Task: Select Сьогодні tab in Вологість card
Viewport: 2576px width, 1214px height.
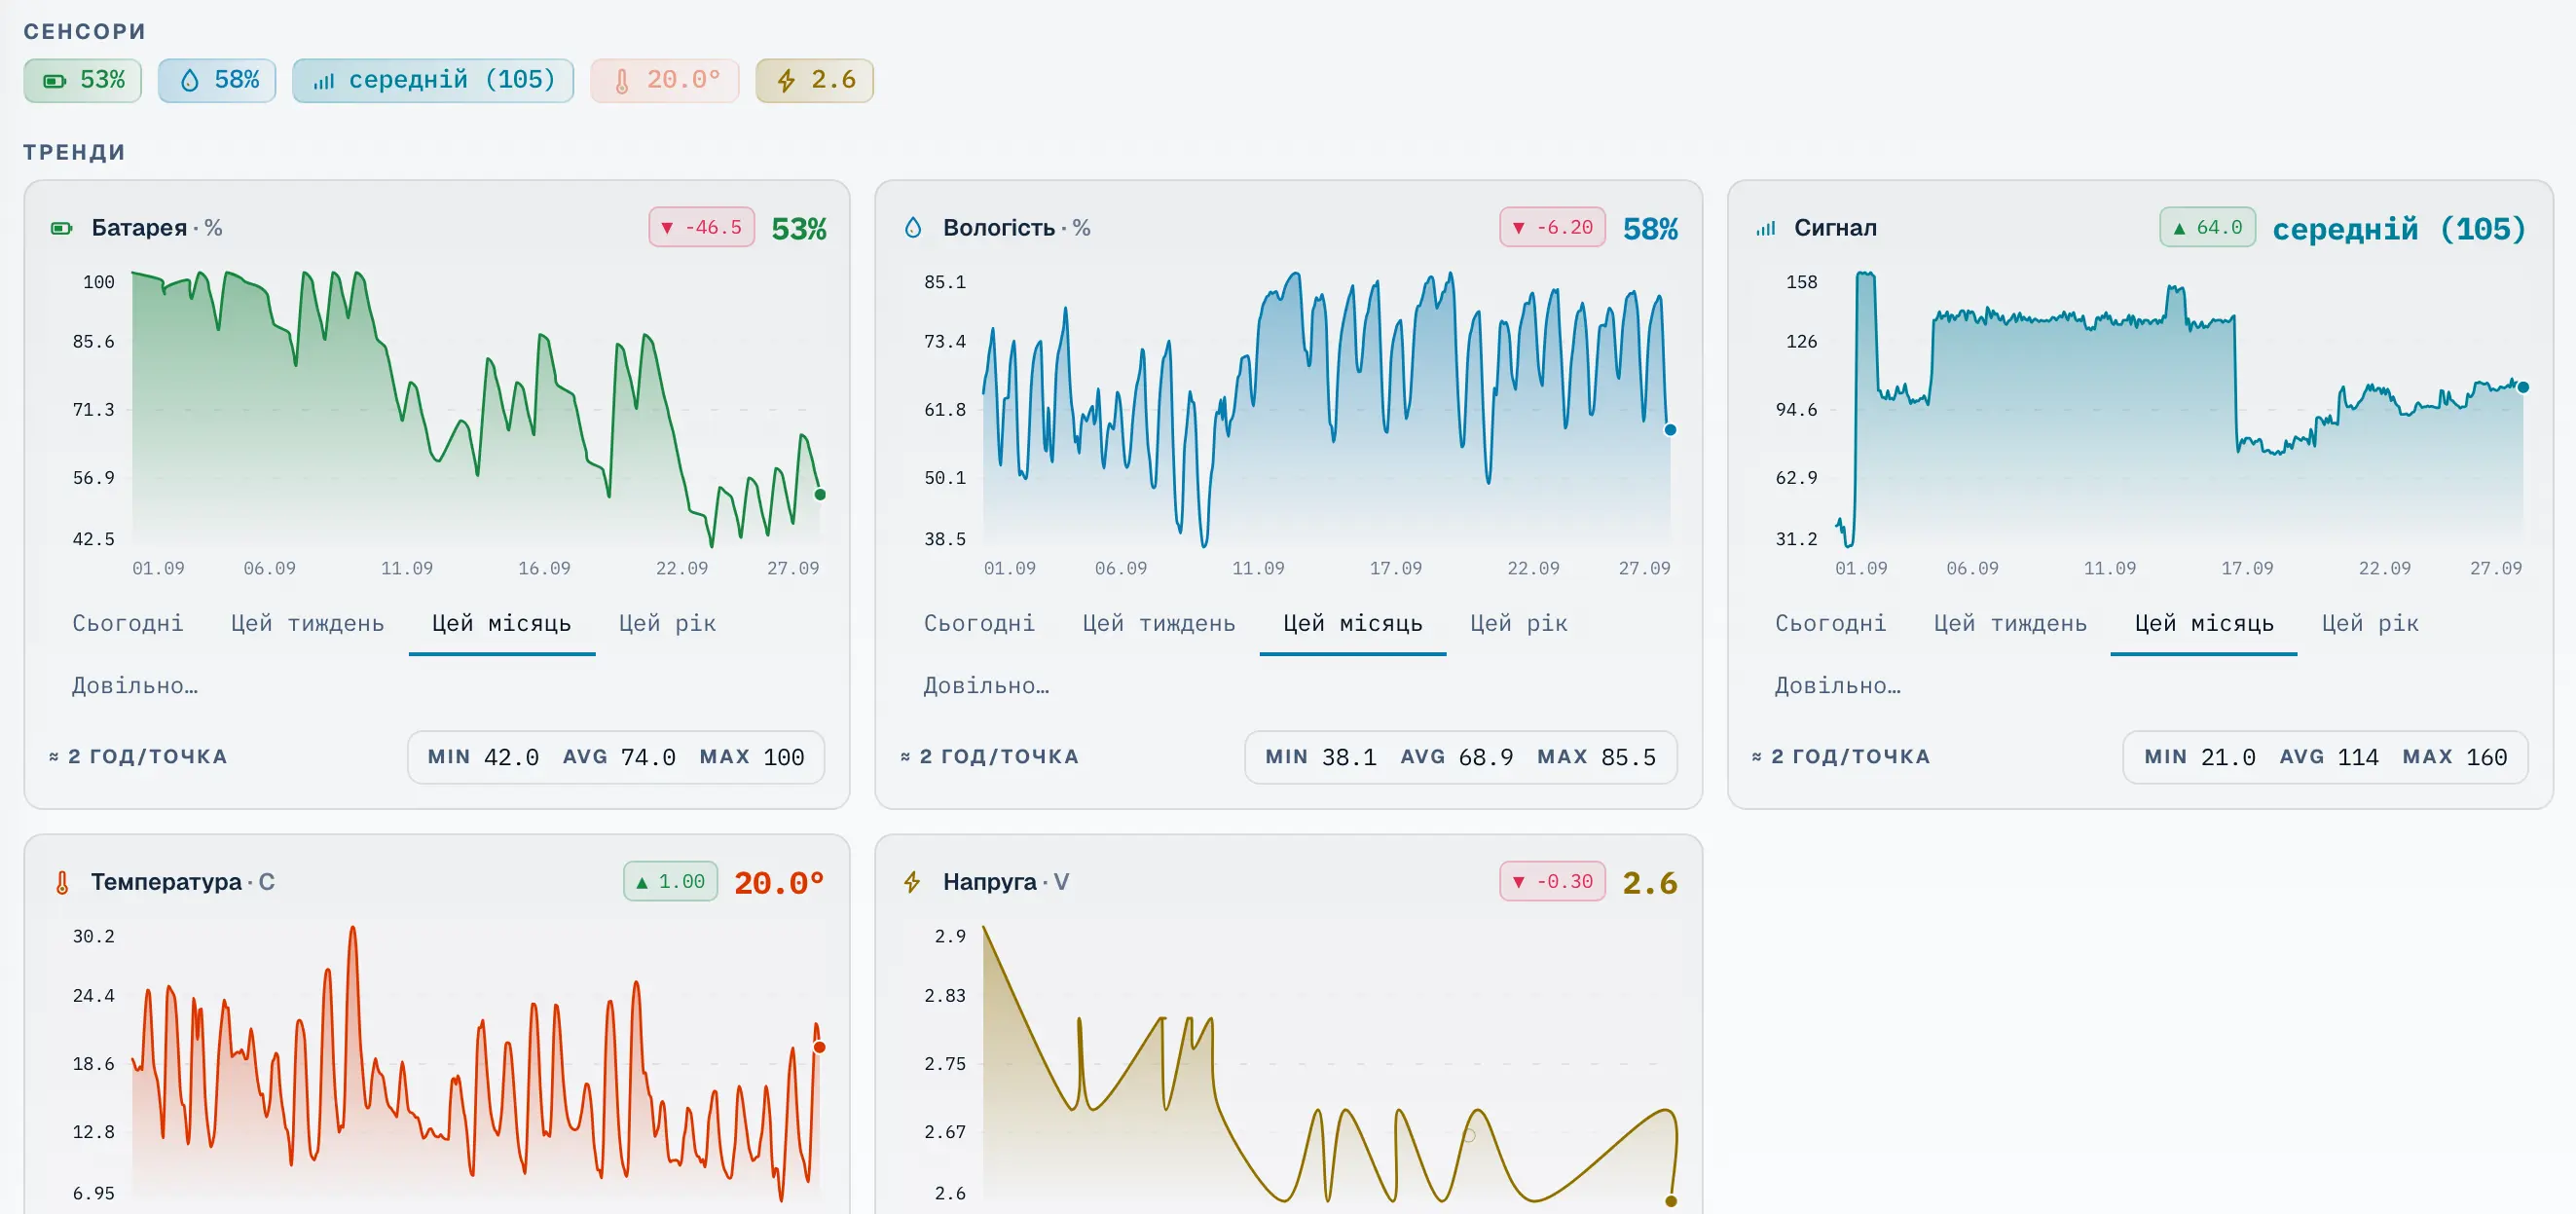Action: tap(980, 624)
